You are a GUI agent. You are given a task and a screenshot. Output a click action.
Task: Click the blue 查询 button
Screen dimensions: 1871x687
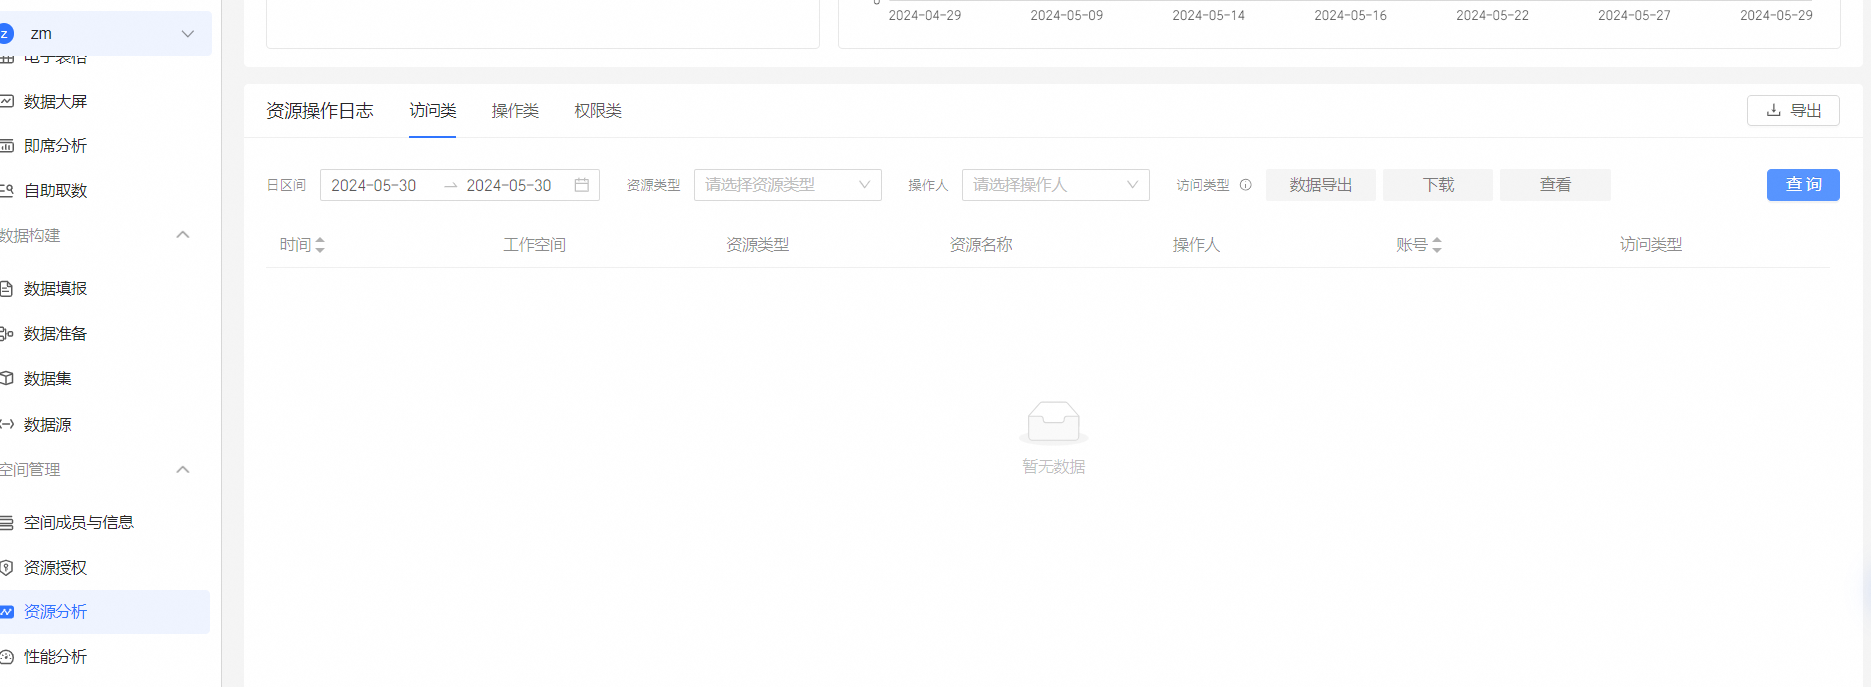[1803, 185]
